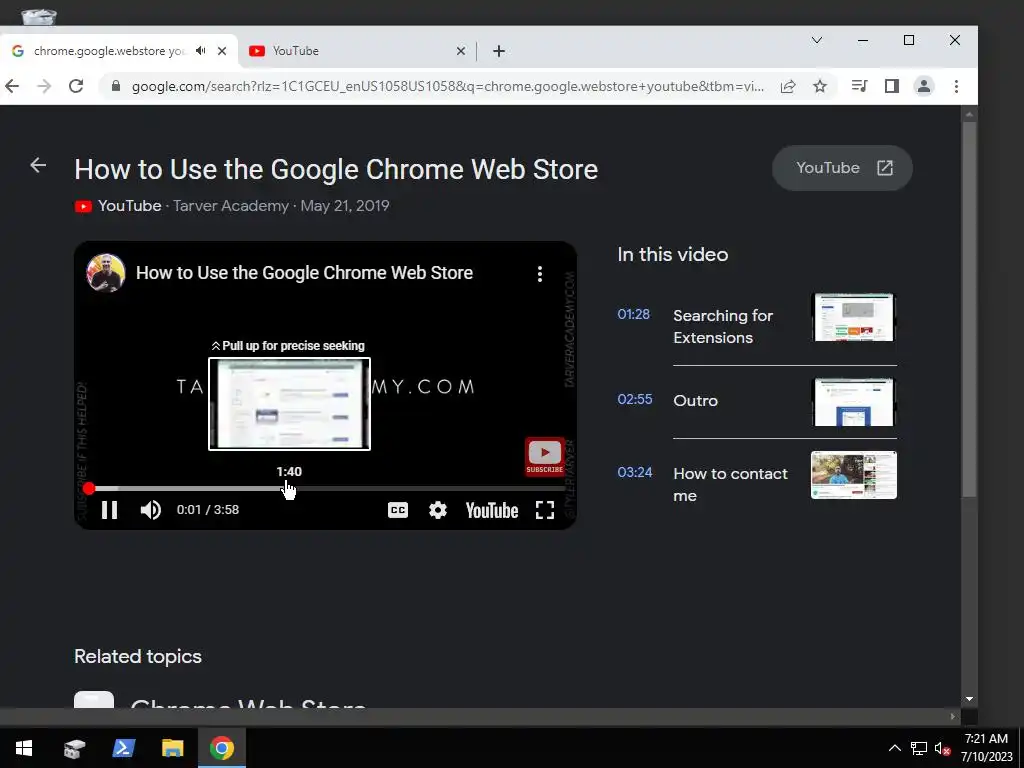Open Windows Start menu

pos(24,748)
